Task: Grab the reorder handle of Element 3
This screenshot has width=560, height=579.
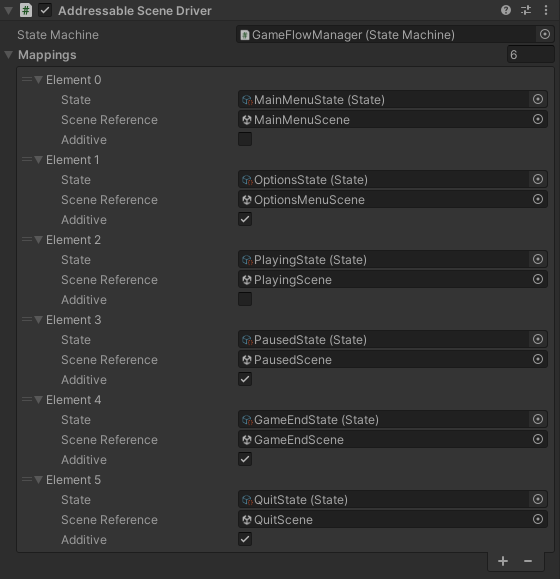Action: pyautogui.click(x=27, y=319)
